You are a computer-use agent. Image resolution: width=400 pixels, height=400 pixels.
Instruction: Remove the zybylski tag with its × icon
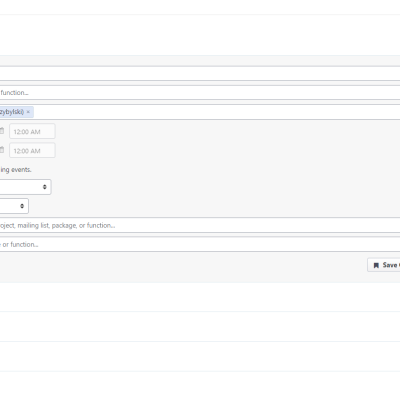pos(28,112)
